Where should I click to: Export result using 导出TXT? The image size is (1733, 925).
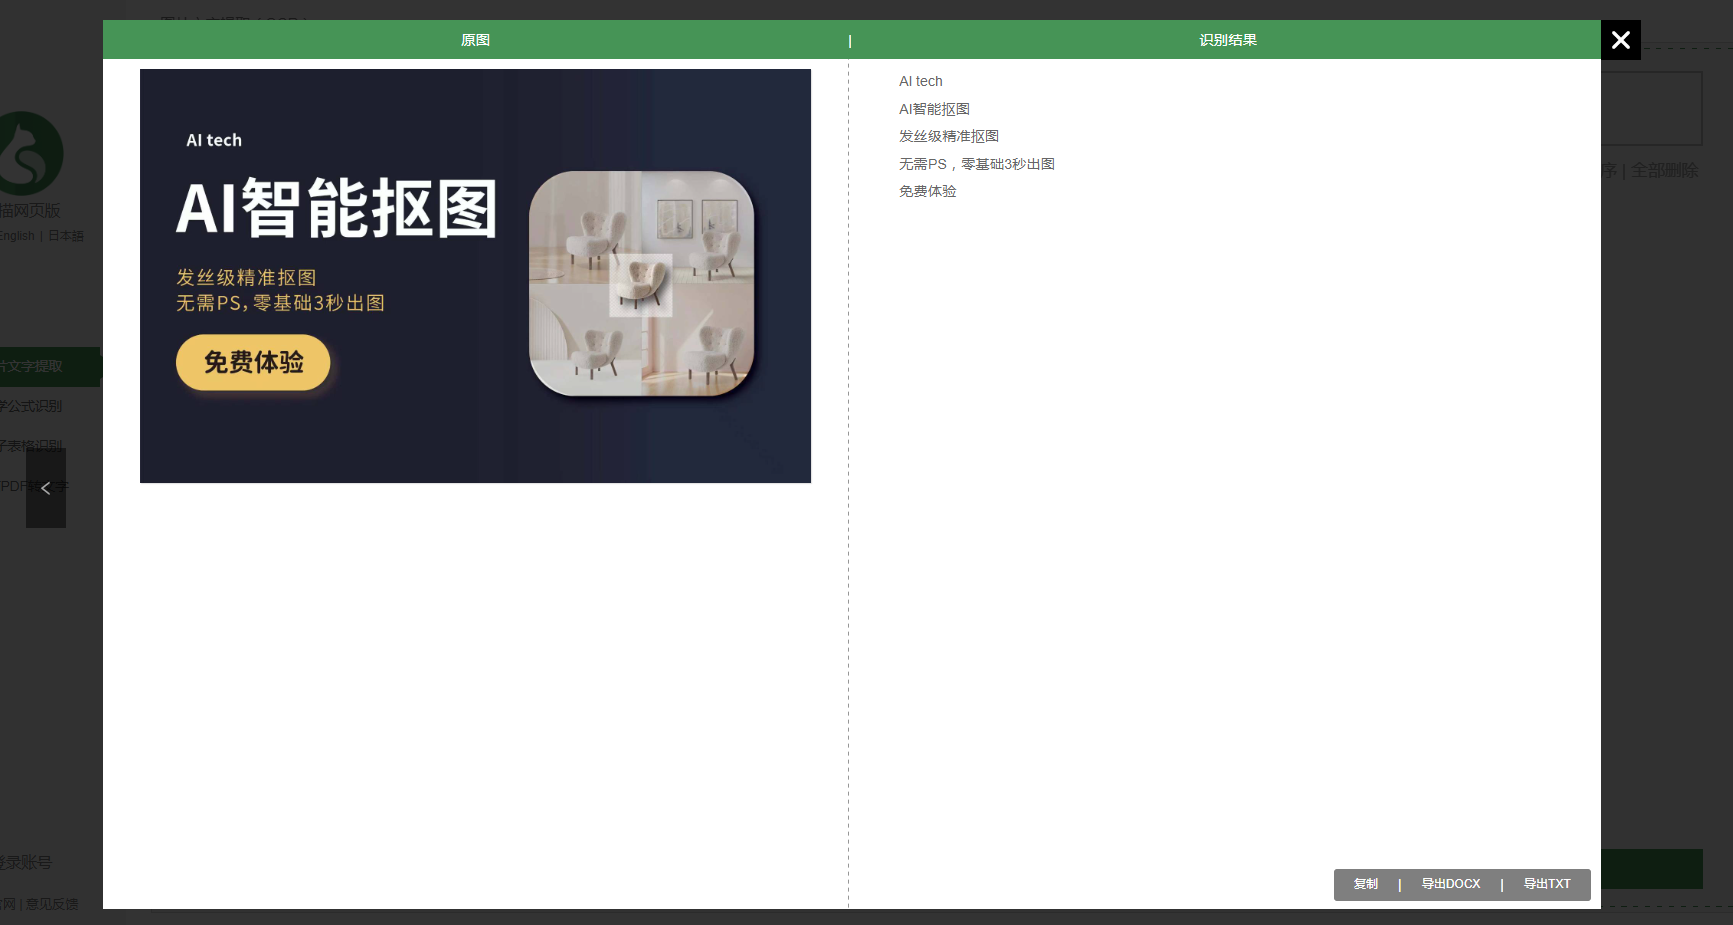pos(1547,884)
